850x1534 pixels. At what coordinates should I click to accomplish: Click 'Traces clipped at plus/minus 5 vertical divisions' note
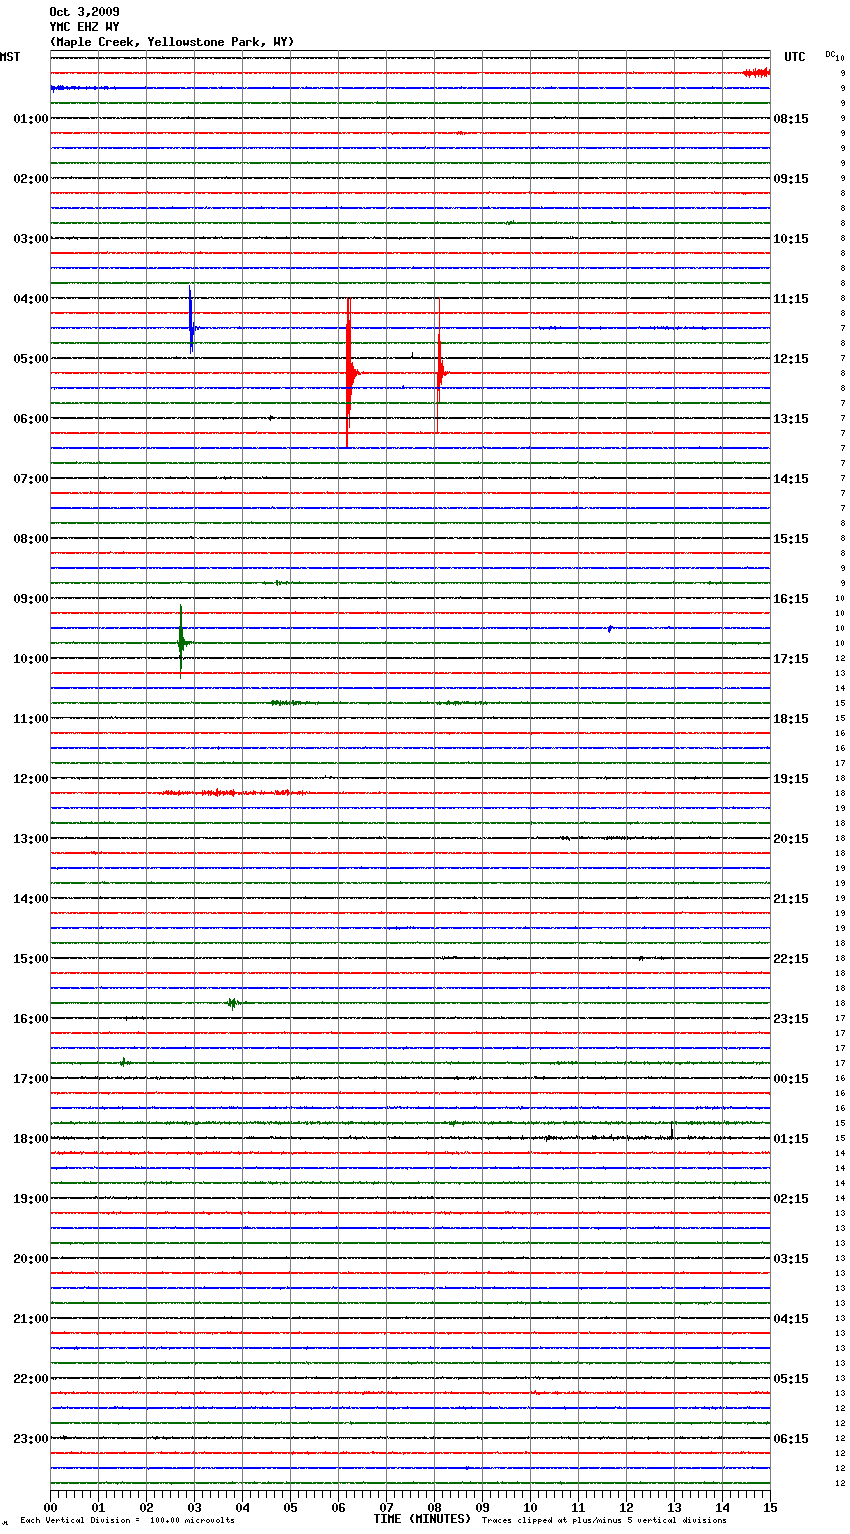tap(604, 1521)
